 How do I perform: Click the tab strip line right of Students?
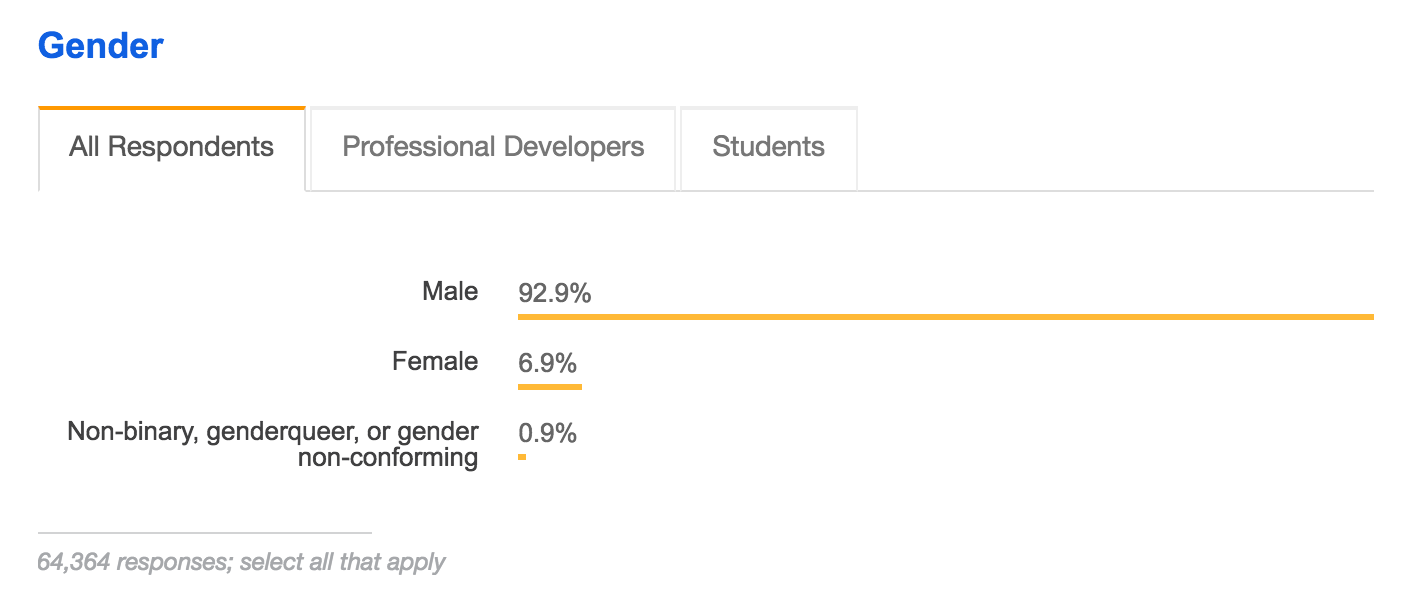coord(1115,190)
